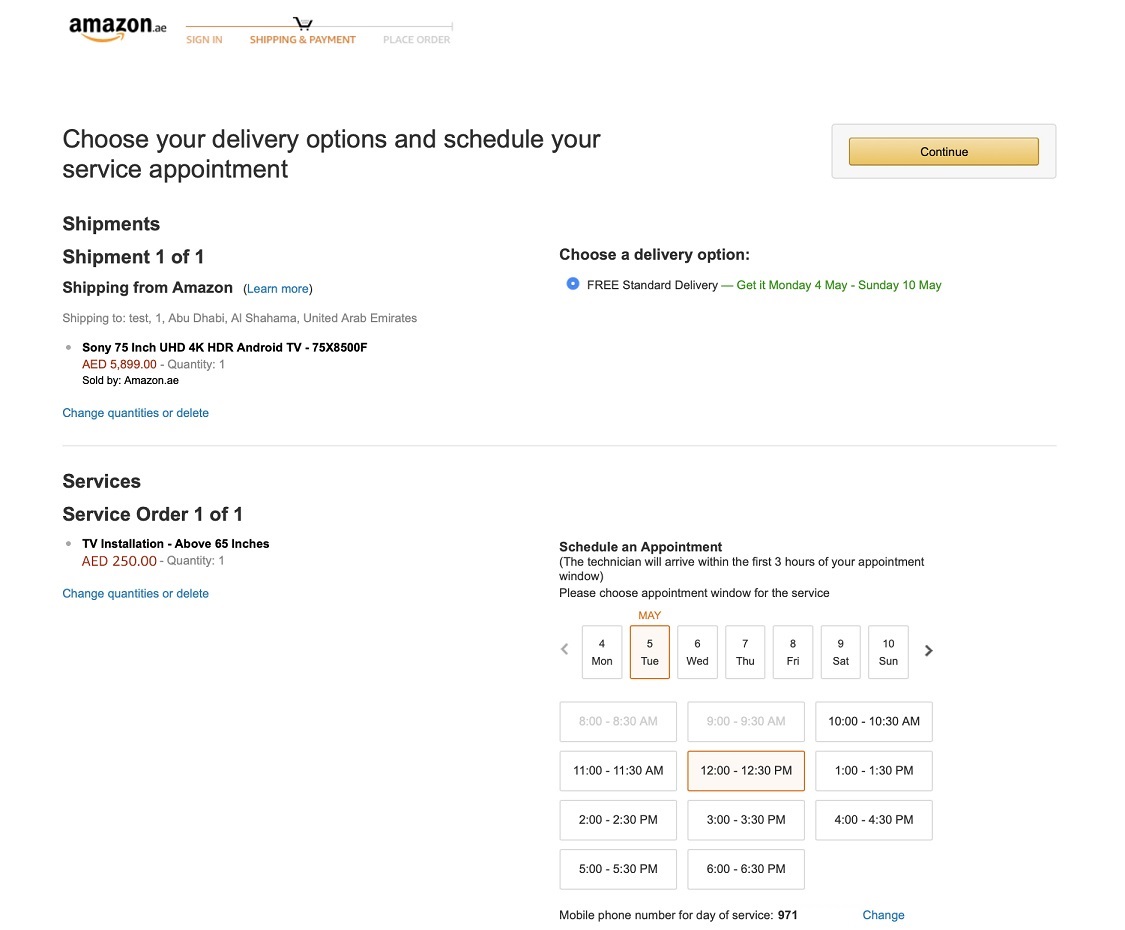The width and height of the screenshot is (1125, 930).
Task: Pick the 1:00 - 1:30 PM slot
Action: 874,771
